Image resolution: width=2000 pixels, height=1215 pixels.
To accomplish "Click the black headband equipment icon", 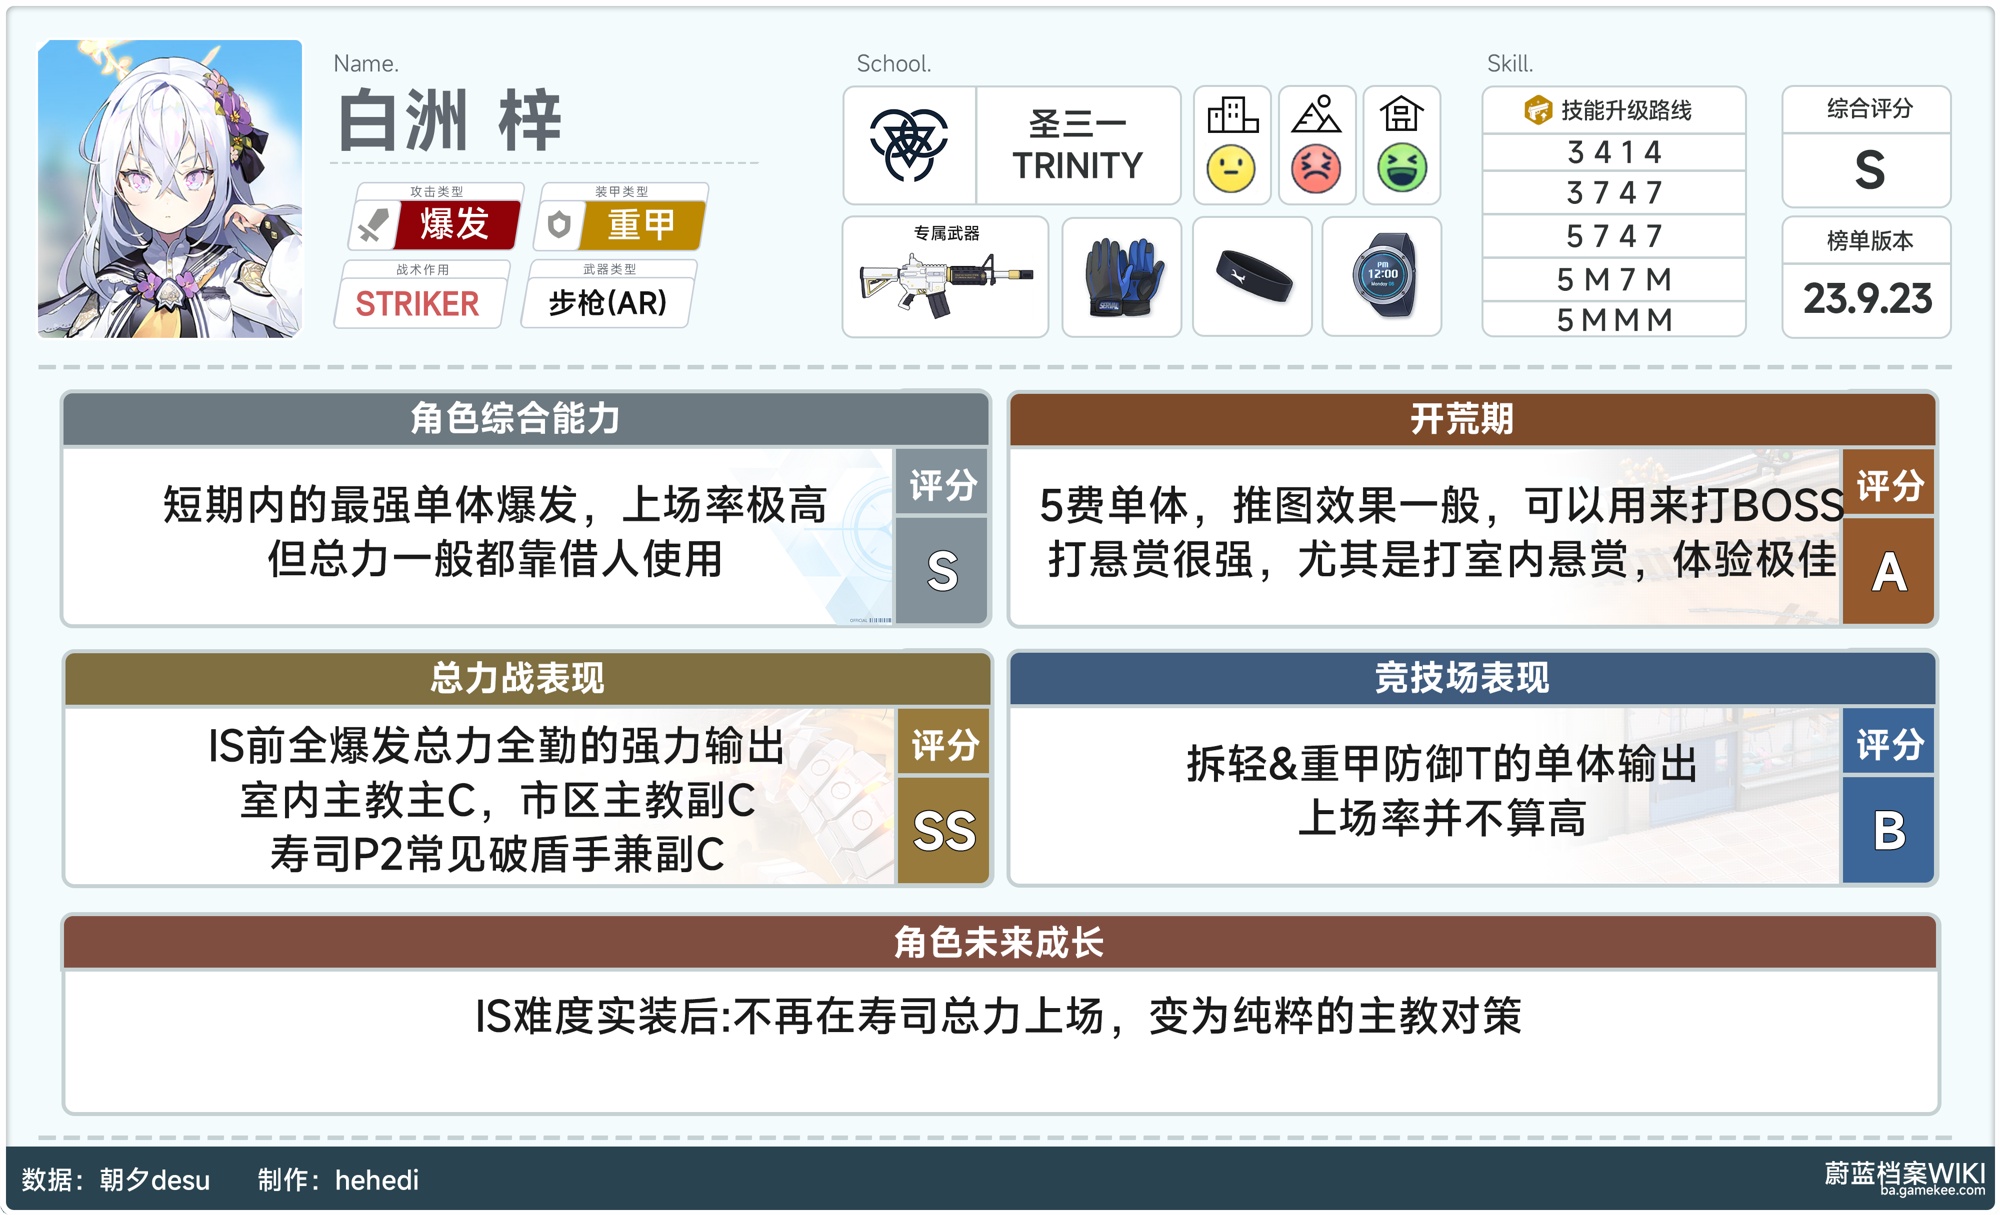I will pyautogui.click(x=1253, y=277).
